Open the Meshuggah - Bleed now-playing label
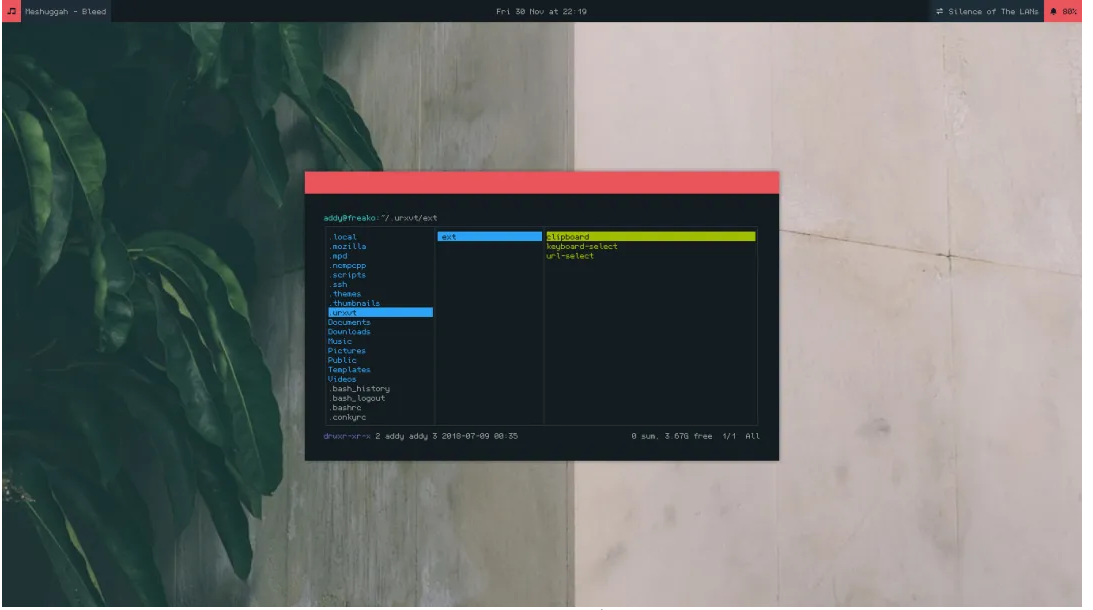This screenshot has width=1093, height=610. pyautogui.click(x=66, y=11)
